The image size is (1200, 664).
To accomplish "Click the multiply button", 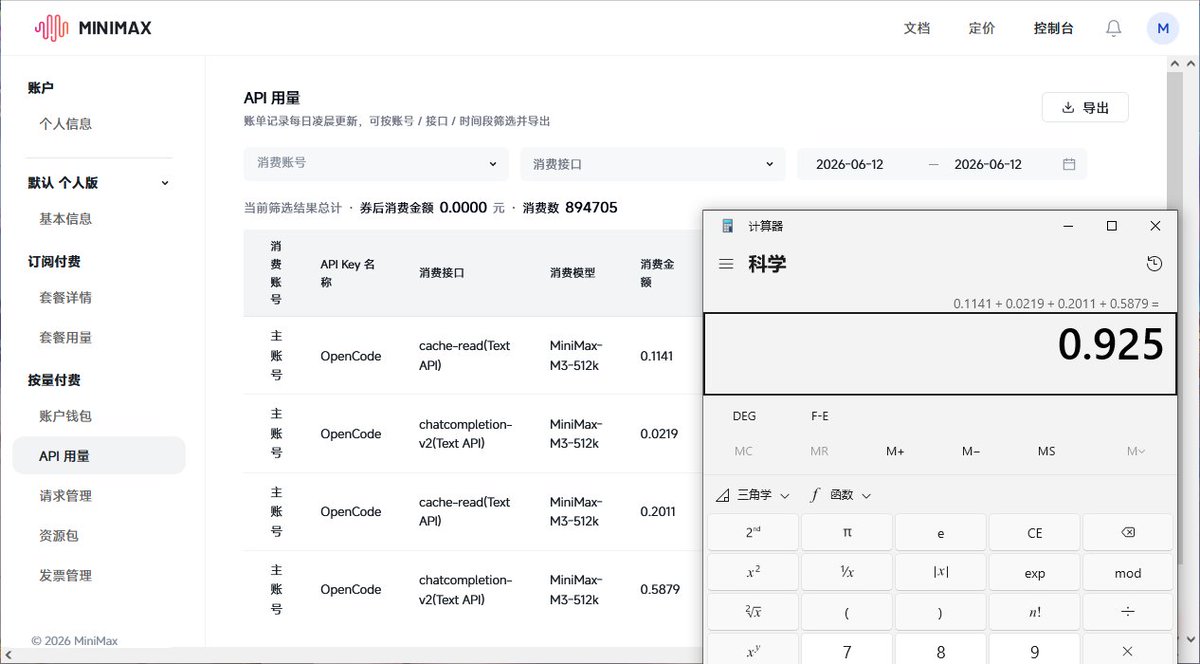I will tap(1128, 649).
